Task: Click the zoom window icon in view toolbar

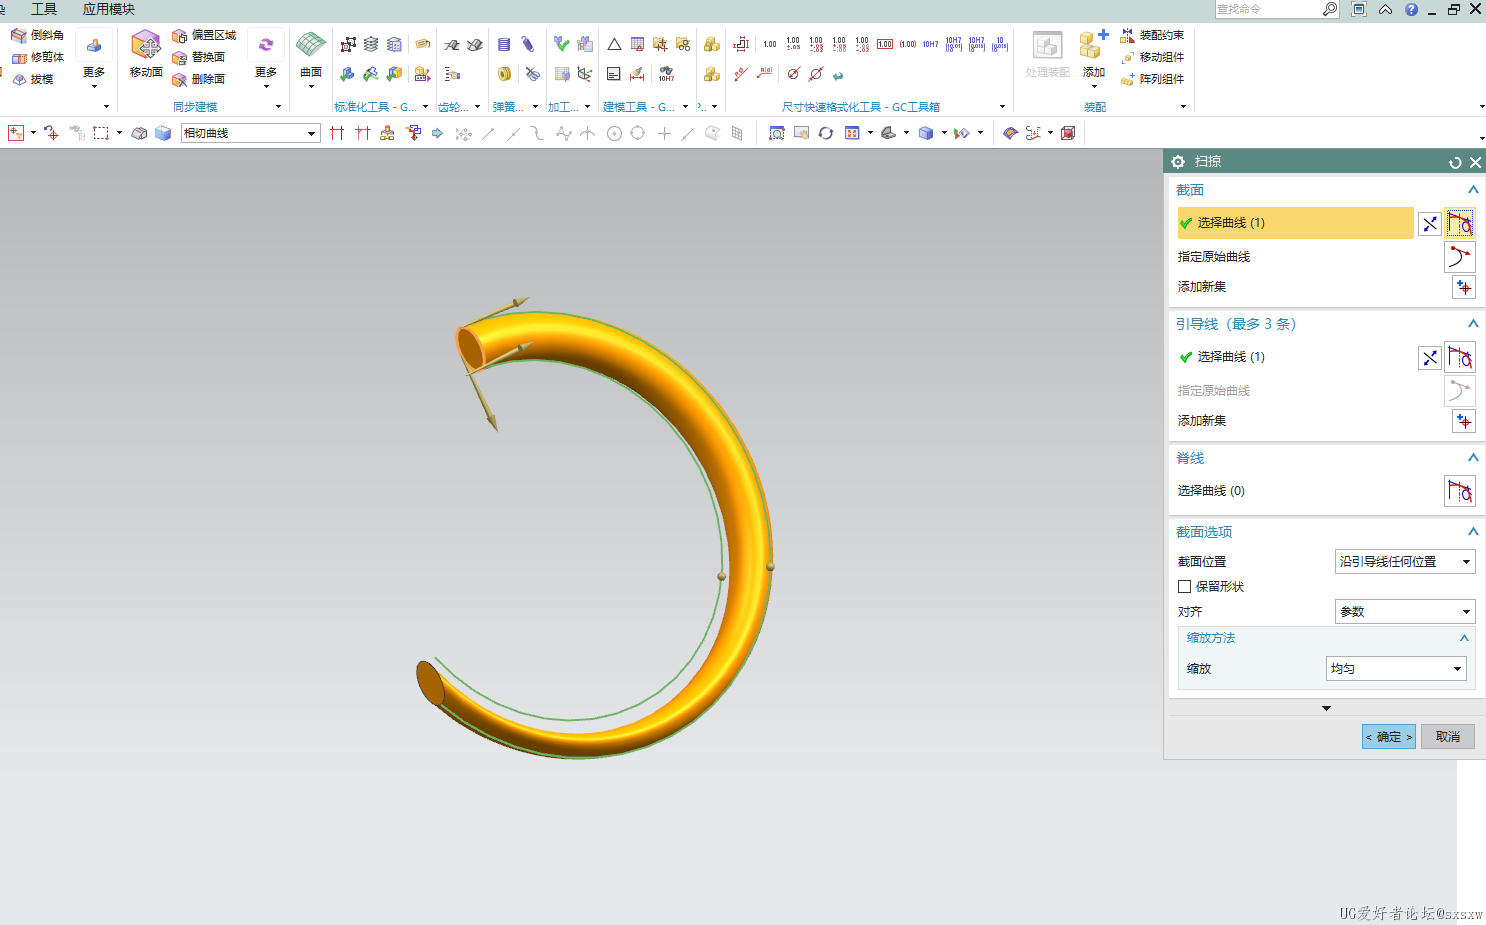Action: coord(777,133)
